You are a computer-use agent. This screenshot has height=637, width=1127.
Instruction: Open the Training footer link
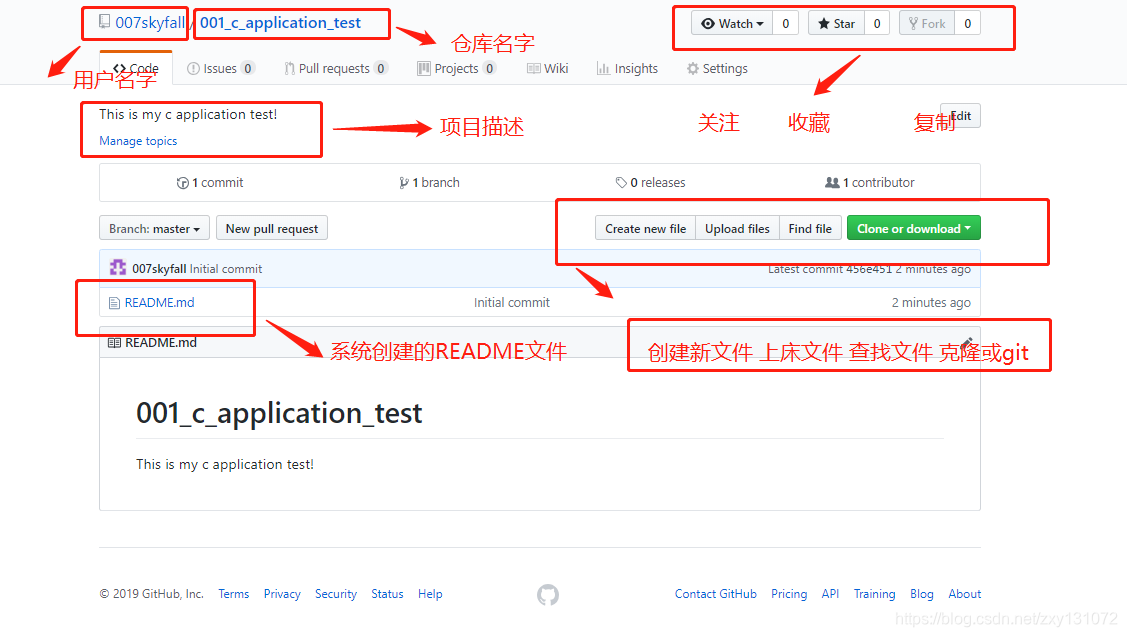click(875, 594)
